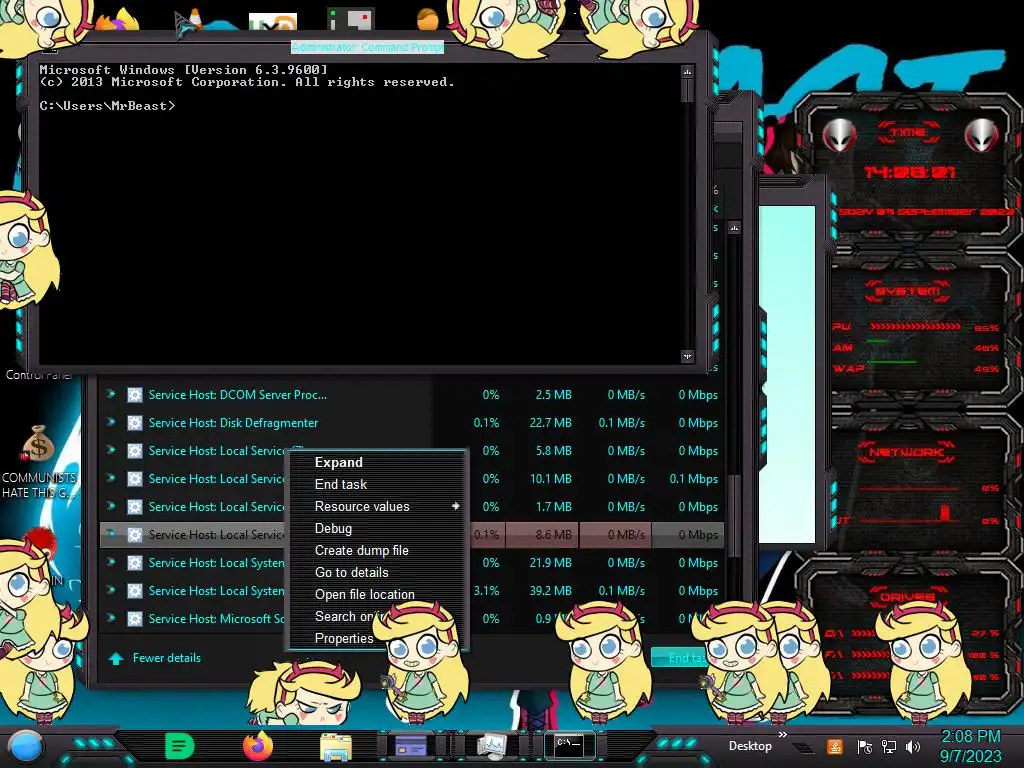The image size is (1024, 768).
Task: Expand the Service Host: Disk Defragmenter row arrow
Action: (x=110, y=422)
